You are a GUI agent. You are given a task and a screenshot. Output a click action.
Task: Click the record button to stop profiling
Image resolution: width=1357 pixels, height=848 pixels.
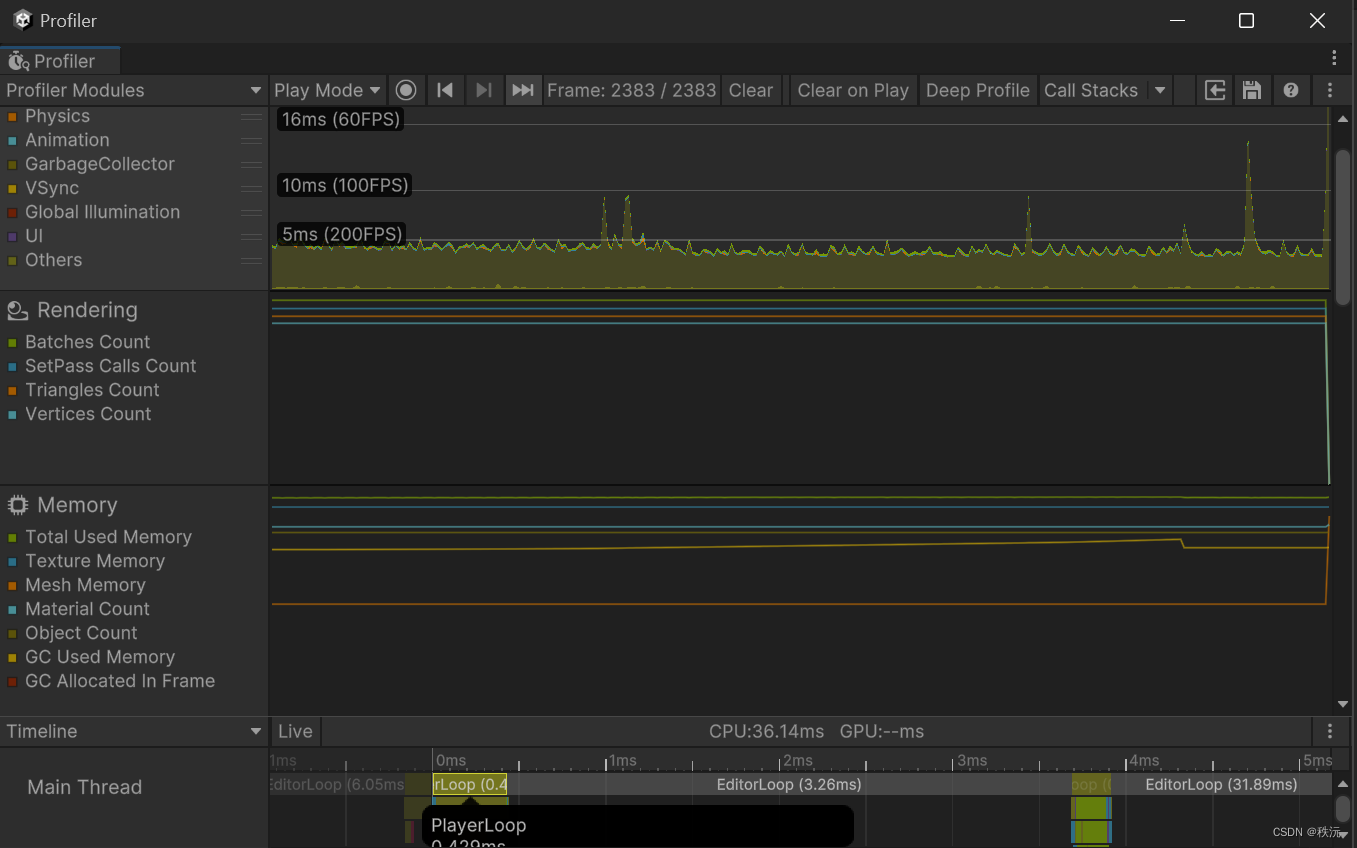[406, 90]
